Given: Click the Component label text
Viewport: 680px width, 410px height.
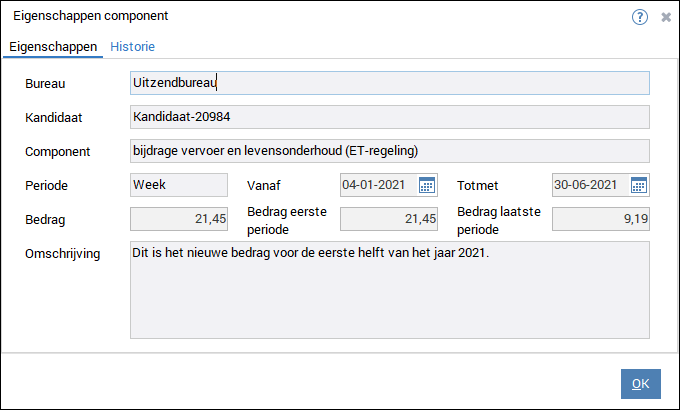Looking at the screenshot, I should (58, 152).
